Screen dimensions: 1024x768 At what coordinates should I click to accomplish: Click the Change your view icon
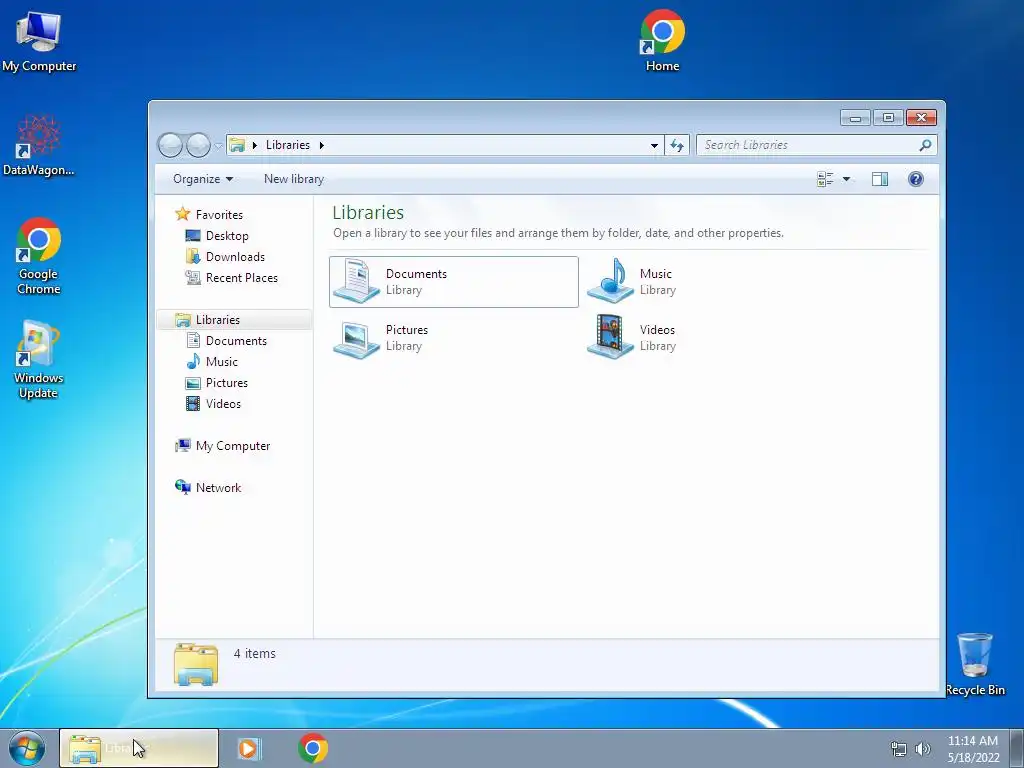coord(825,179)
